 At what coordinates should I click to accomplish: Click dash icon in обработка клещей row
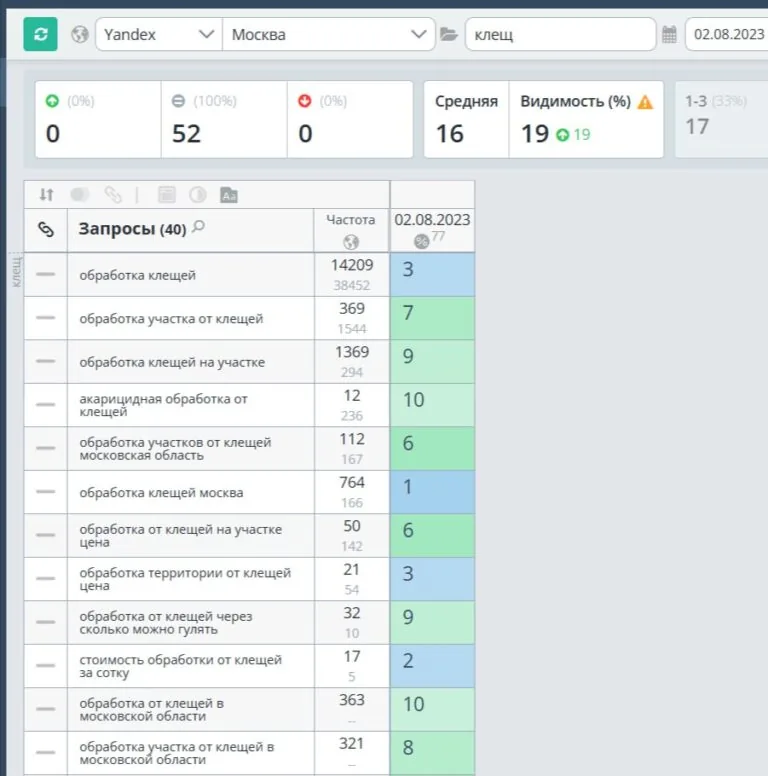coord(46,274)
